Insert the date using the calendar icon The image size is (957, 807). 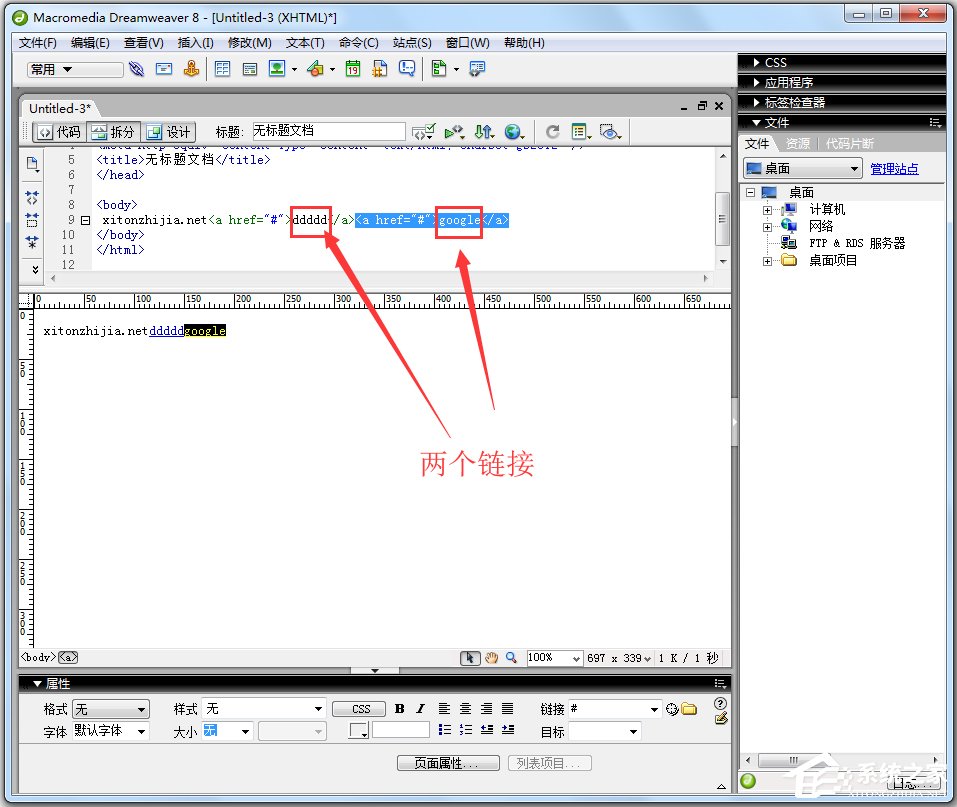click(352, 68)
